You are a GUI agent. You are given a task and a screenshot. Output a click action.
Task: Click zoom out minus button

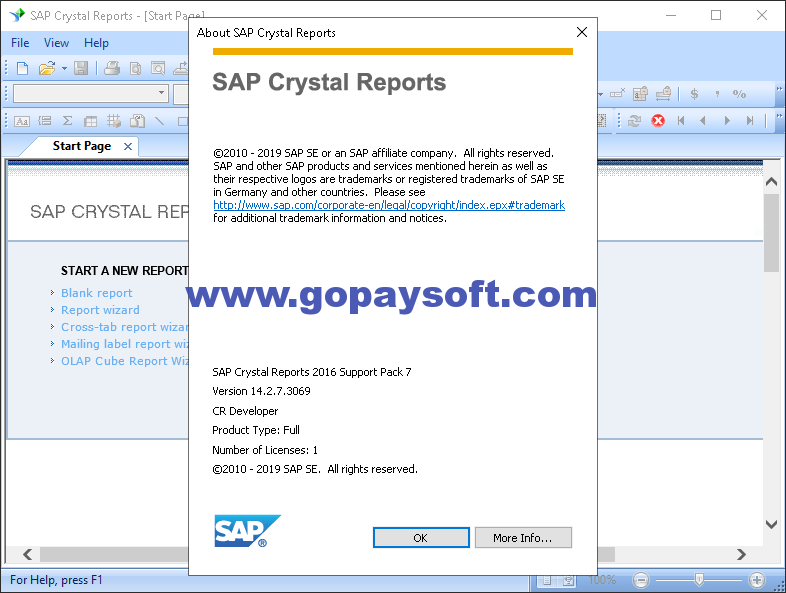641,580
